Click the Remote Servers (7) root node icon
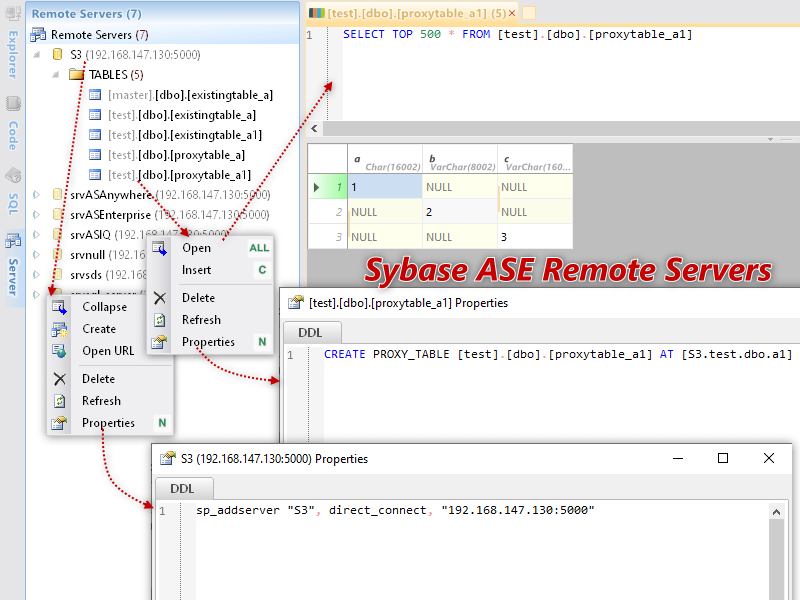 (38, 35)
